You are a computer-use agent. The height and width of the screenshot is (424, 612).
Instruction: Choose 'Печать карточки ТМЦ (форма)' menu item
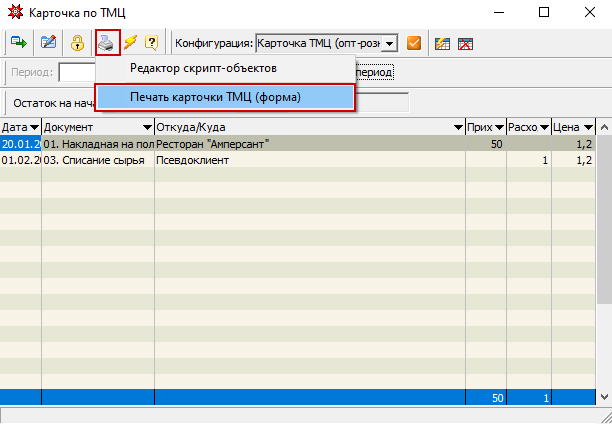tap(215, 97)
